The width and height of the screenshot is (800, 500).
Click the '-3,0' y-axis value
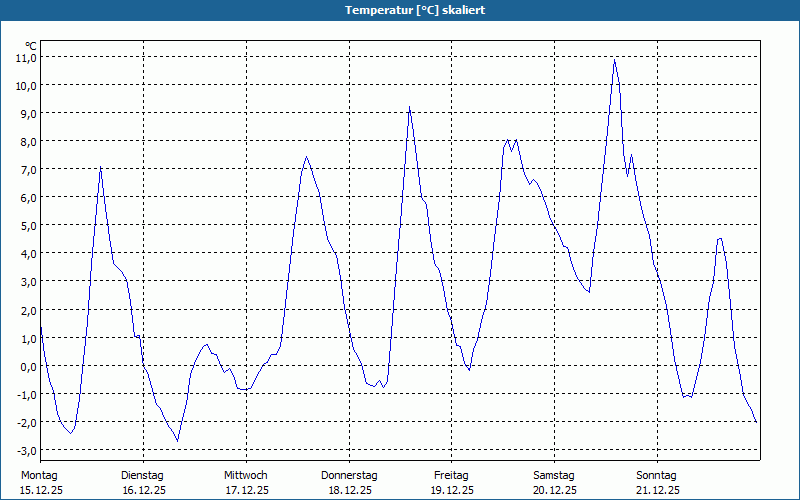click(27, 451)
